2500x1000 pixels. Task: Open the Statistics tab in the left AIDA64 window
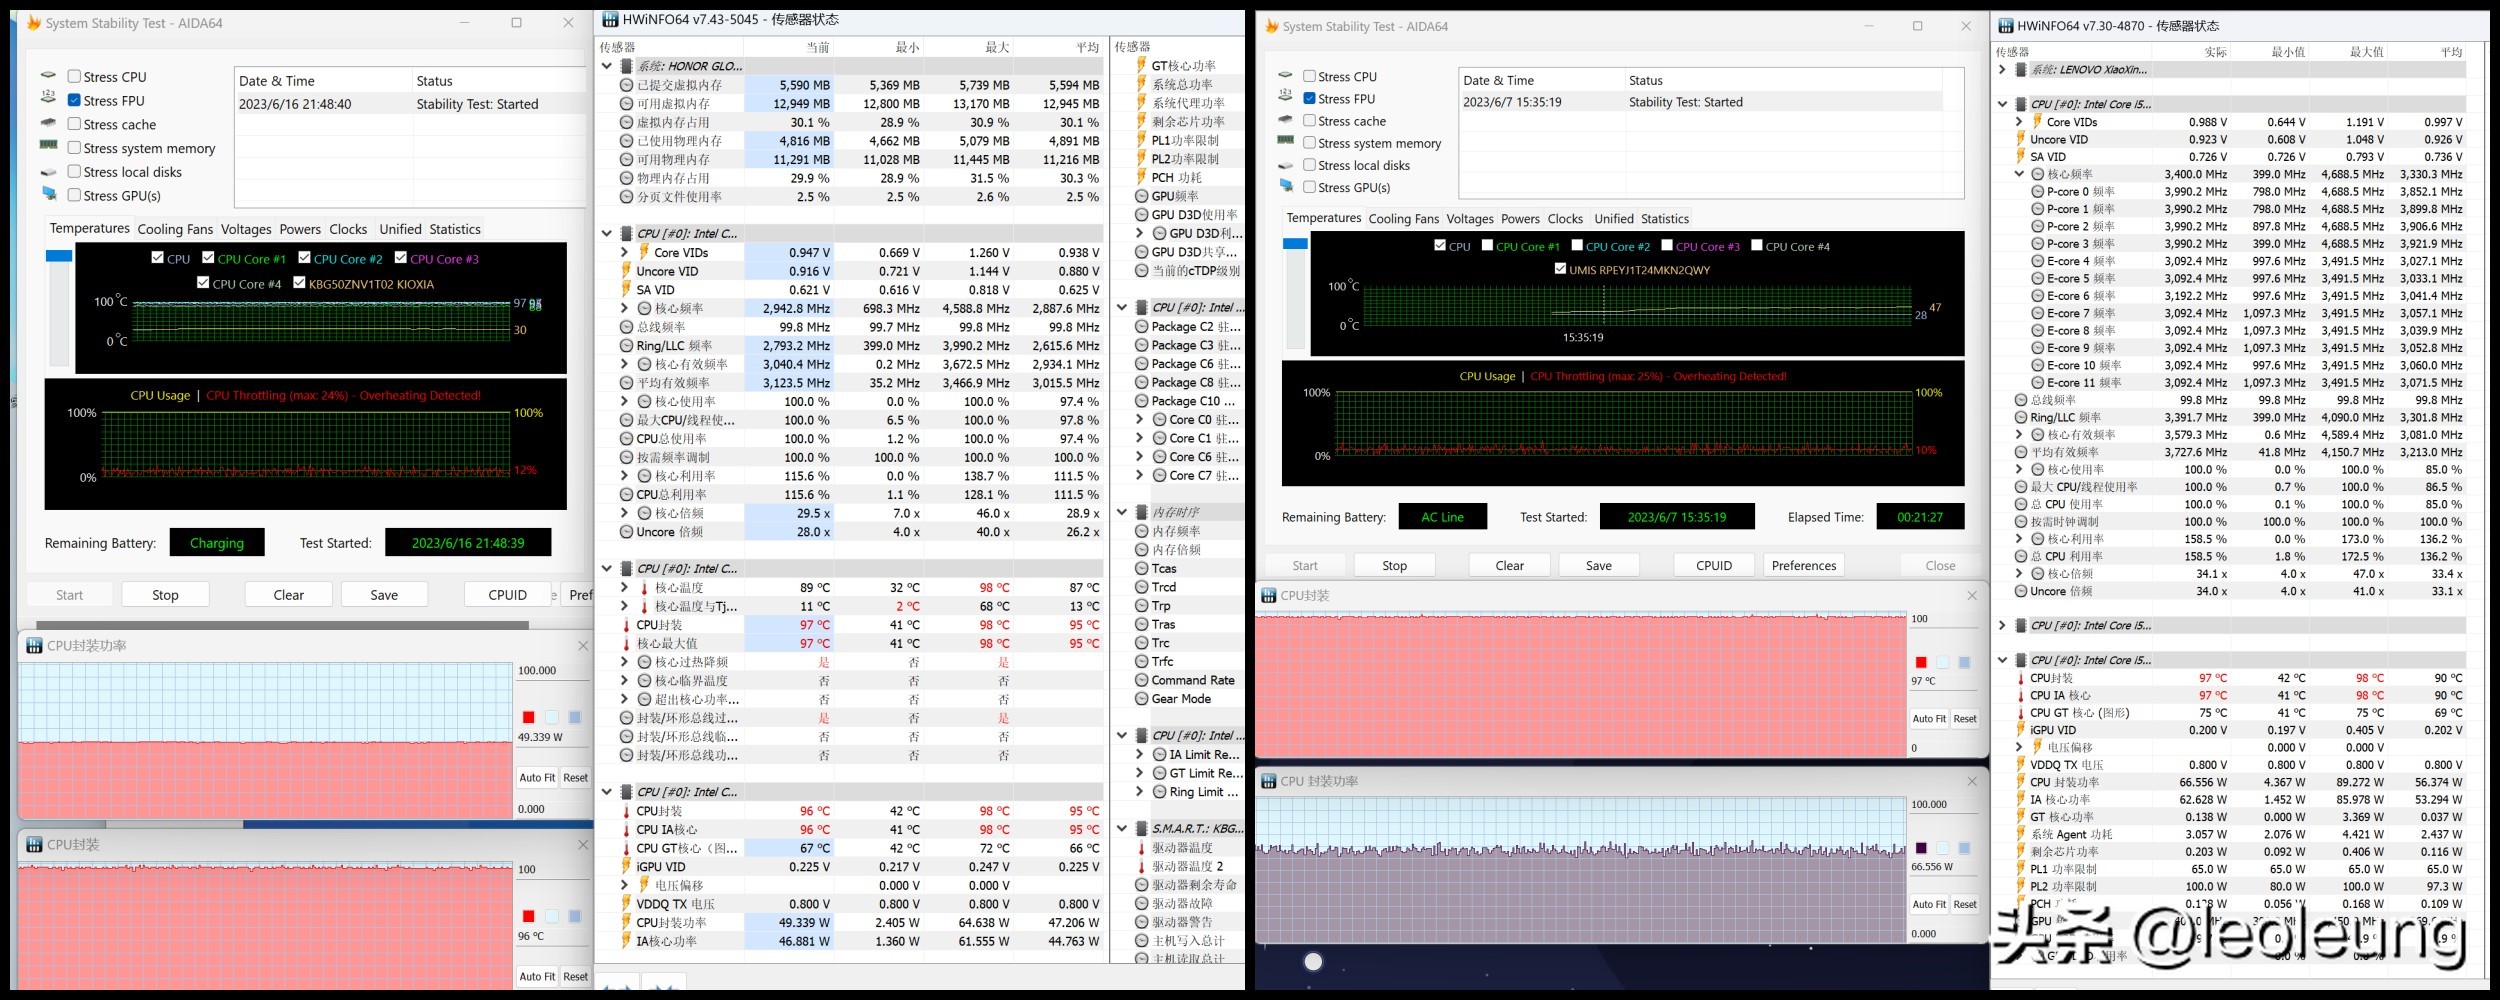455,229
